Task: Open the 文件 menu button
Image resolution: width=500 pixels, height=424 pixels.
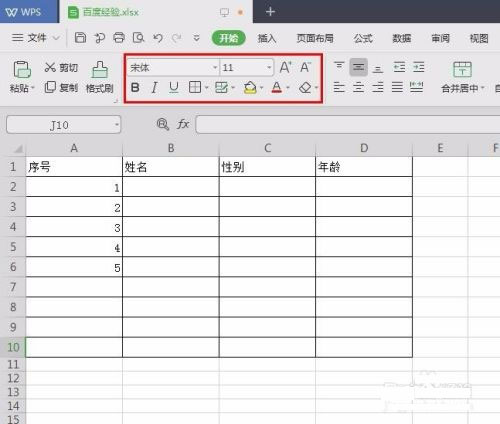Action: click(x=35, y=38)
